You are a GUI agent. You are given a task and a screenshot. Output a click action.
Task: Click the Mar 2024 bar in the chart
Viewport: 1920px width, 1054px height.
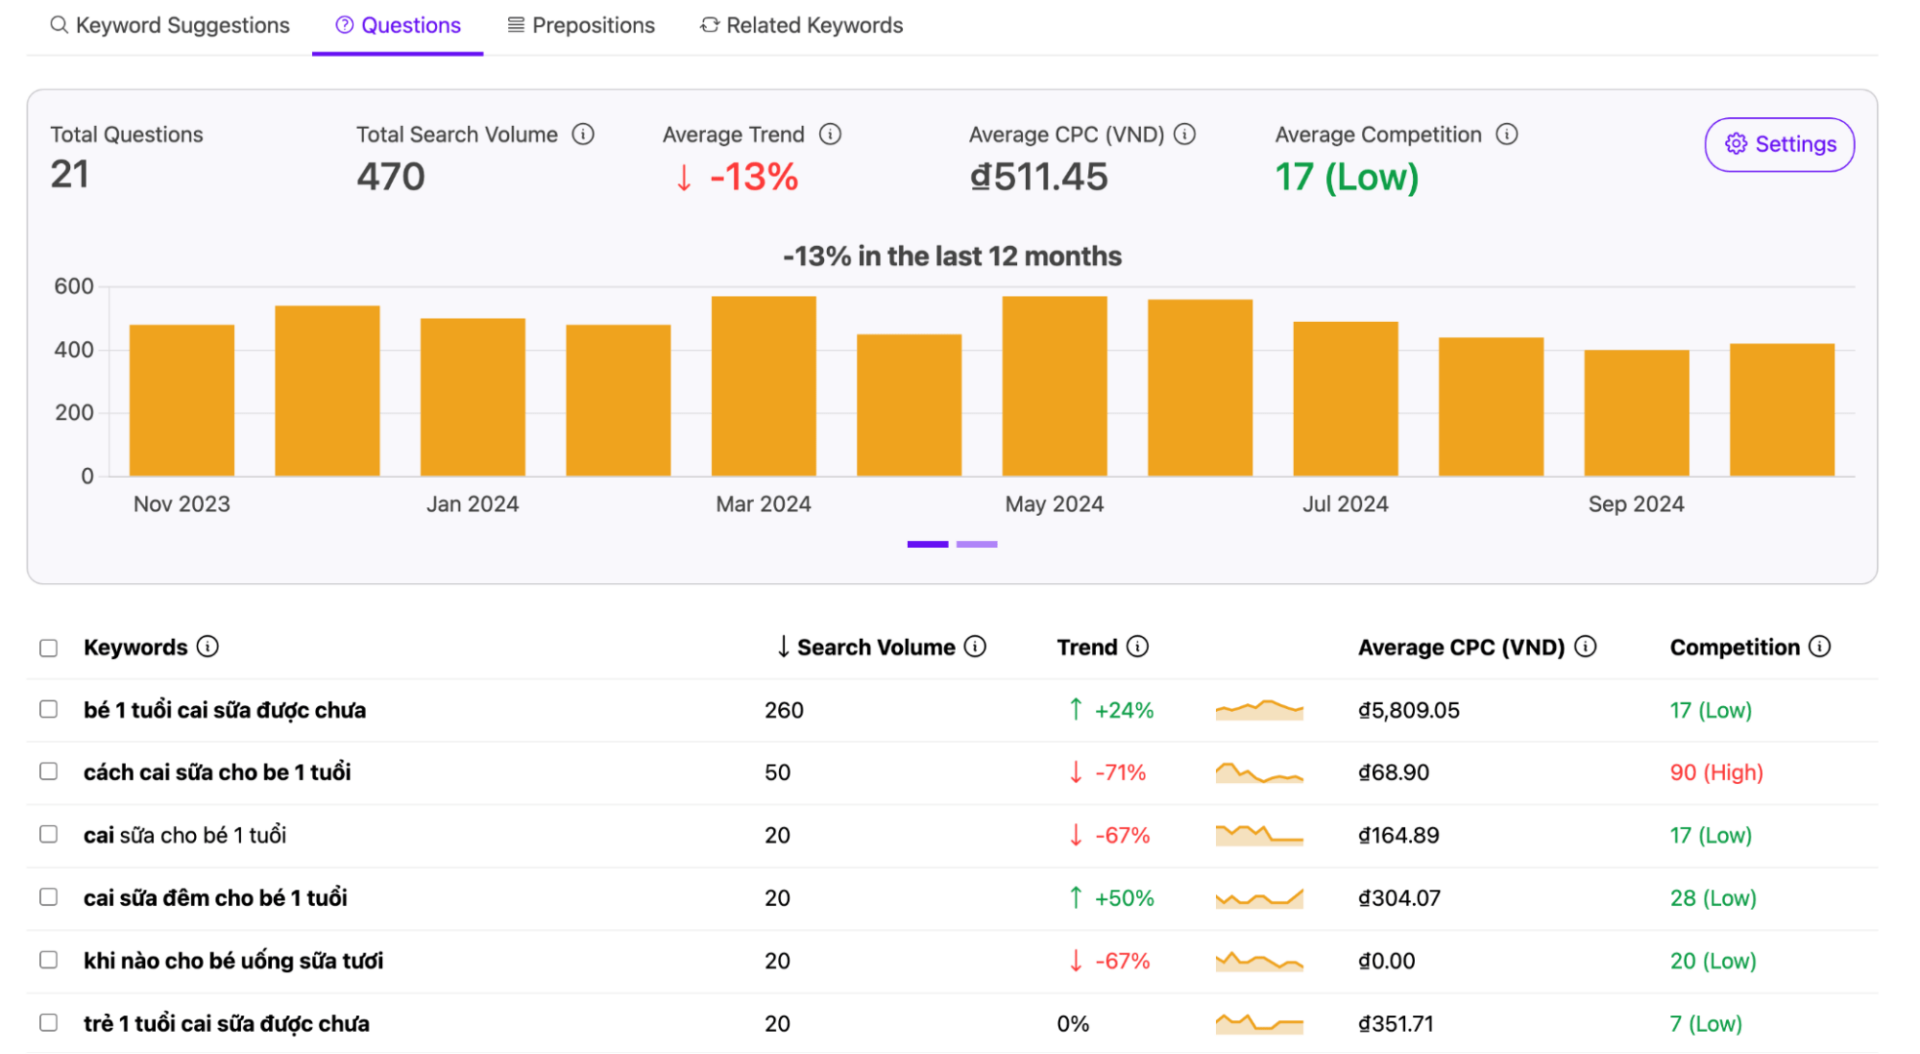point(764,386)
